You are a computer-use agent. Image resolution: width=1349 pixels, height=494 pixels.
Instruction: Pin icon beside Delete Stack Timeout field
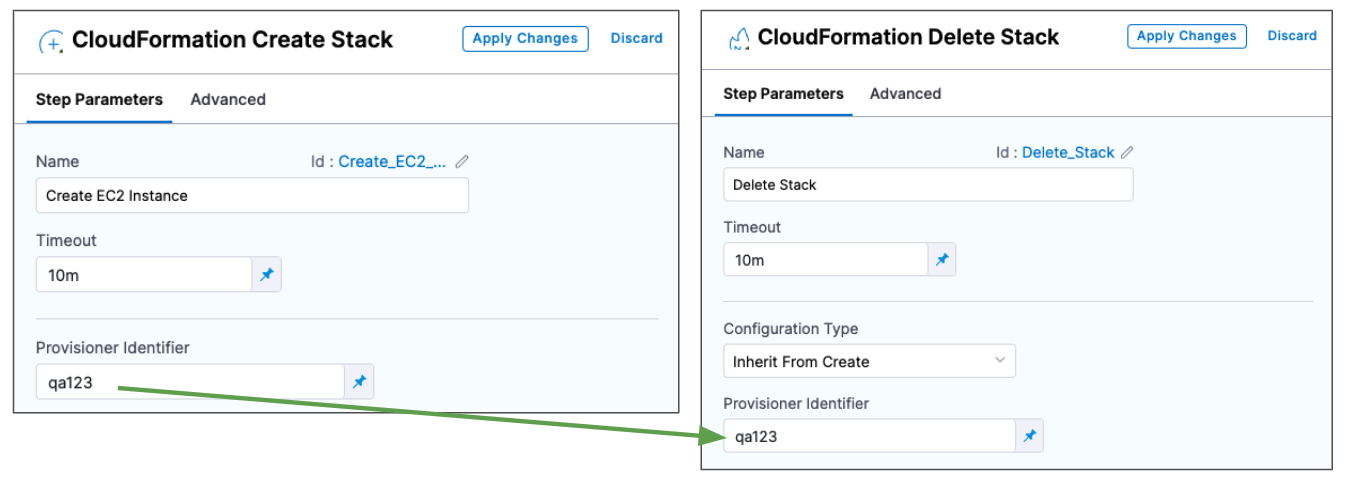pos(942,260)
